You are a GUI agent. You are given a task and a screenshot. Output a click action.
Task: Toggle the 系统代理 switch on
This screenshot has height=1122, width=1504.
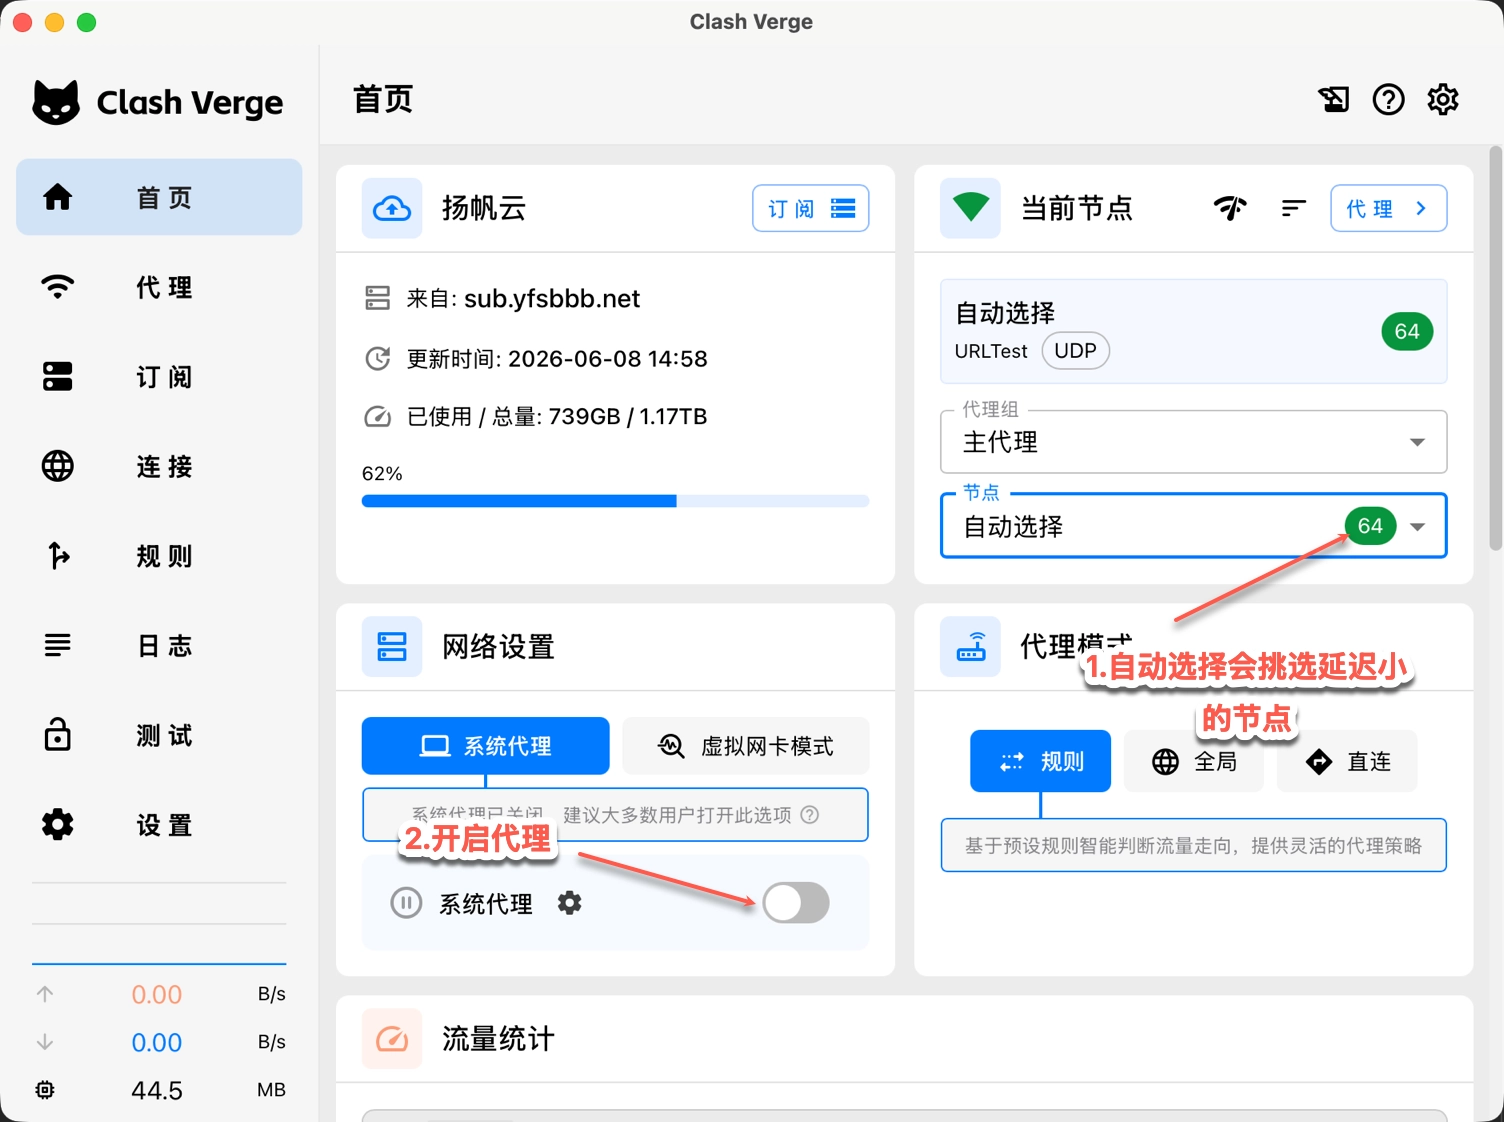coord(796,903)
